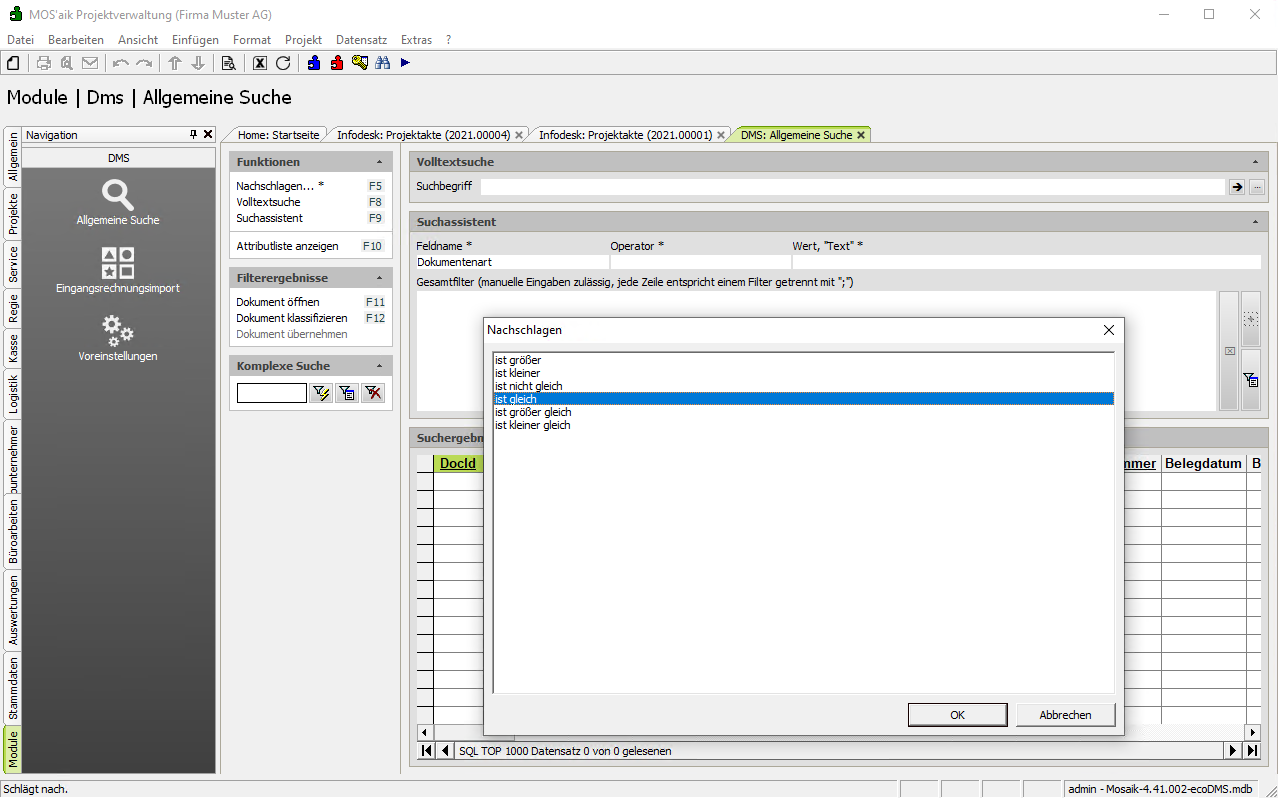Open Allgemeine Suche in navigation panel

coord(118,201)
